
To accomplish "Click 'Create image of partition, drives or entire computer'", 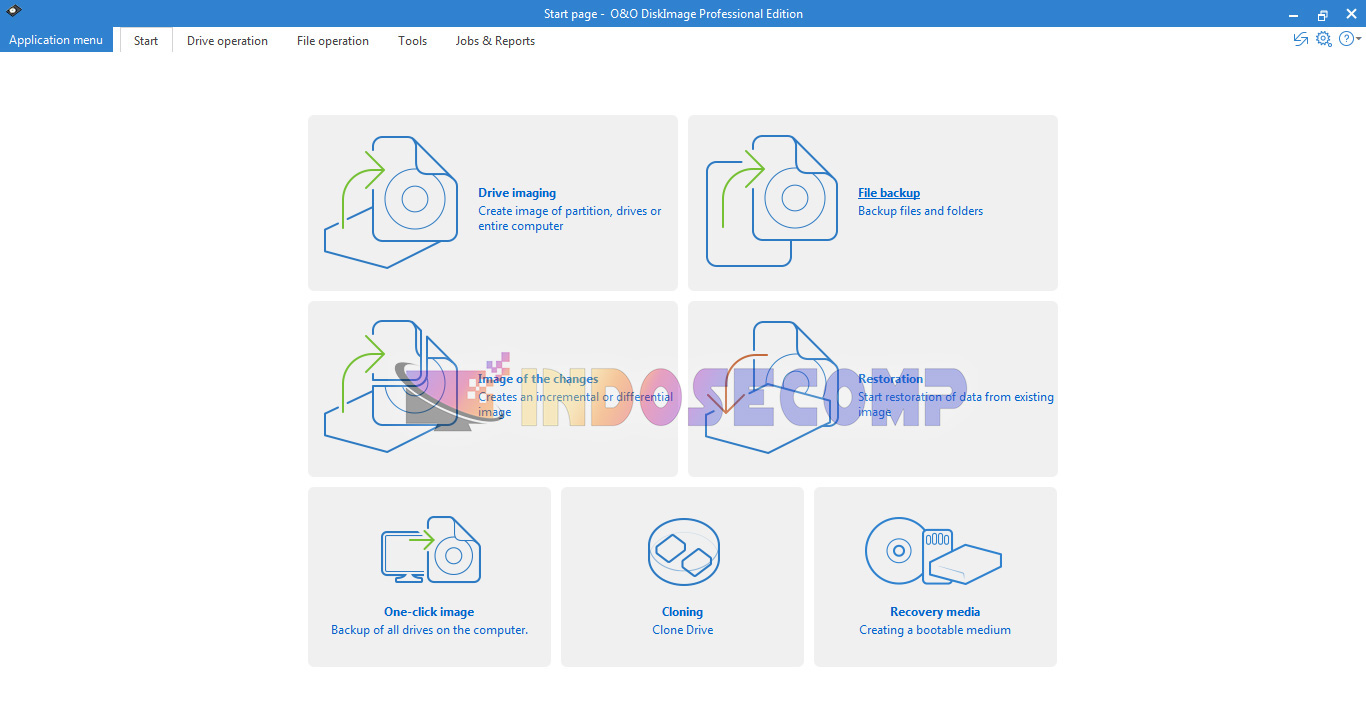I will point(569,218).
